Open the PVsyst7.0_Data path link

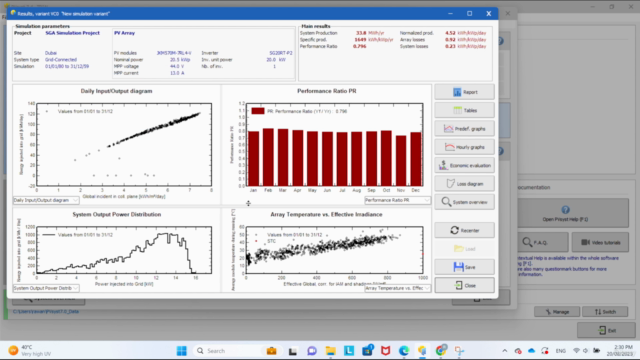pos(46,311)
